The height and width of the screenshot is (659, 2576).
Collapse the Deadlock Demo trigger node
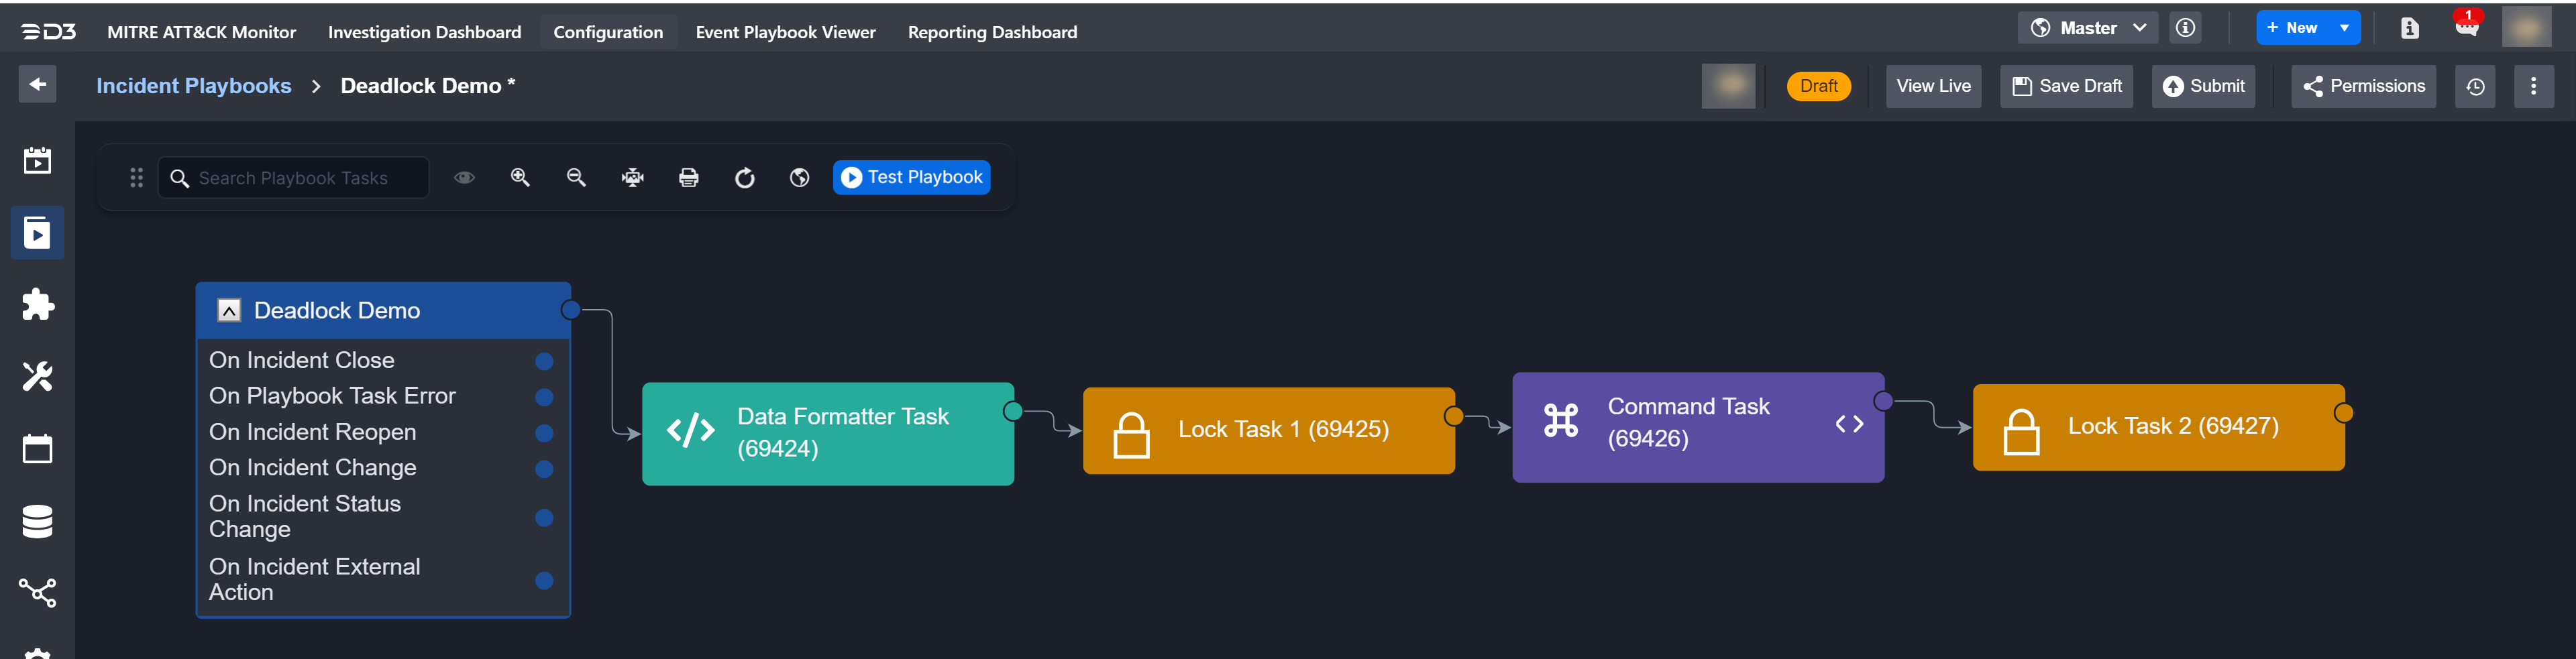[x=229, y=310]
